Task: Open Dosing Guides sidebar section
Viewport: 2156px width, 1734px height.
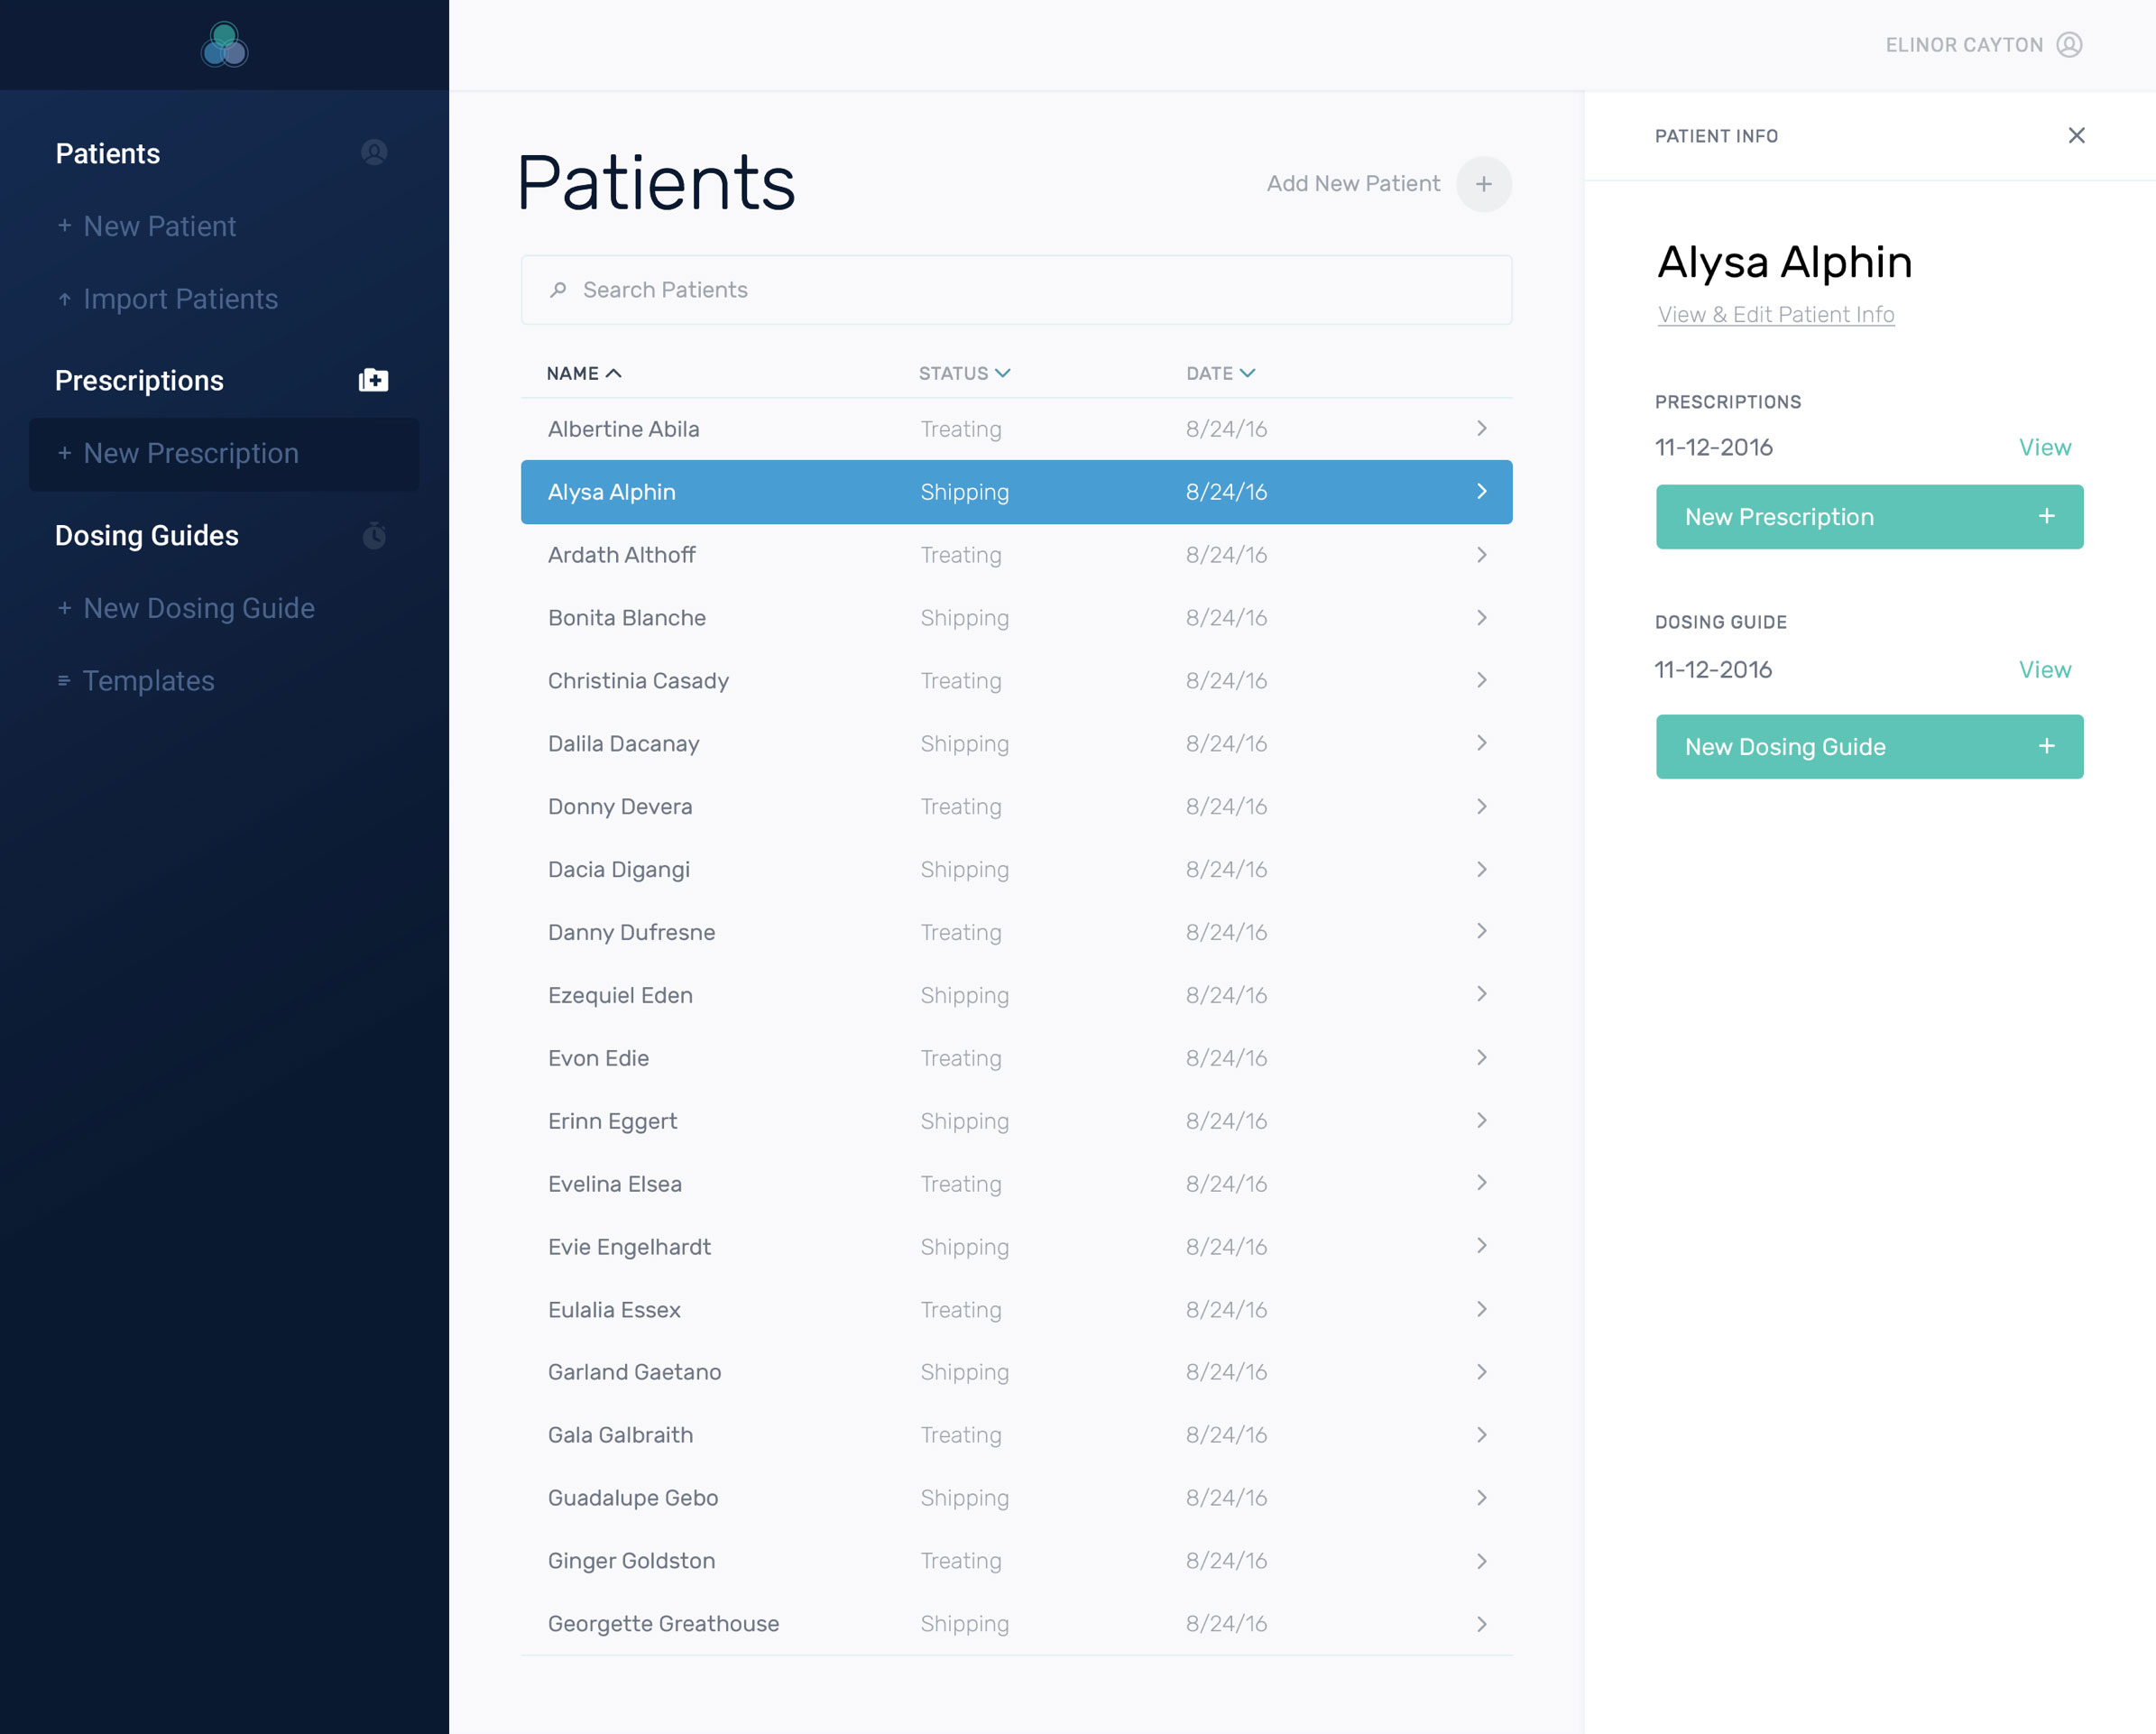Action: pos(147,535)
